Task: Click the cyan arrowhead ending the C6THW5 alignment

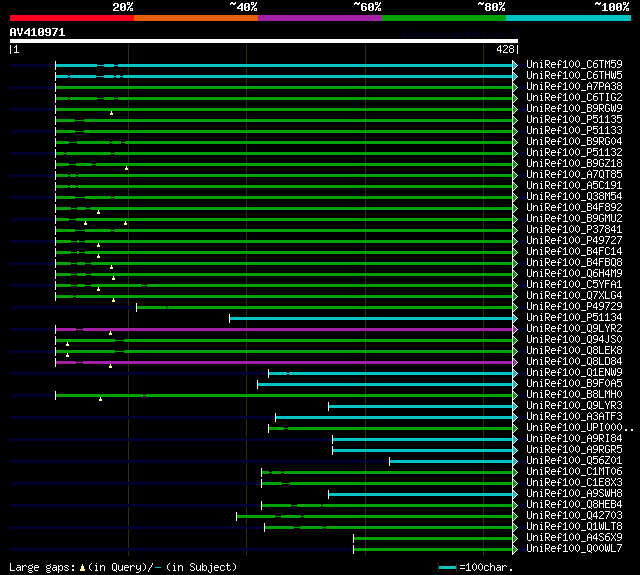Action: tap(515, 76)
